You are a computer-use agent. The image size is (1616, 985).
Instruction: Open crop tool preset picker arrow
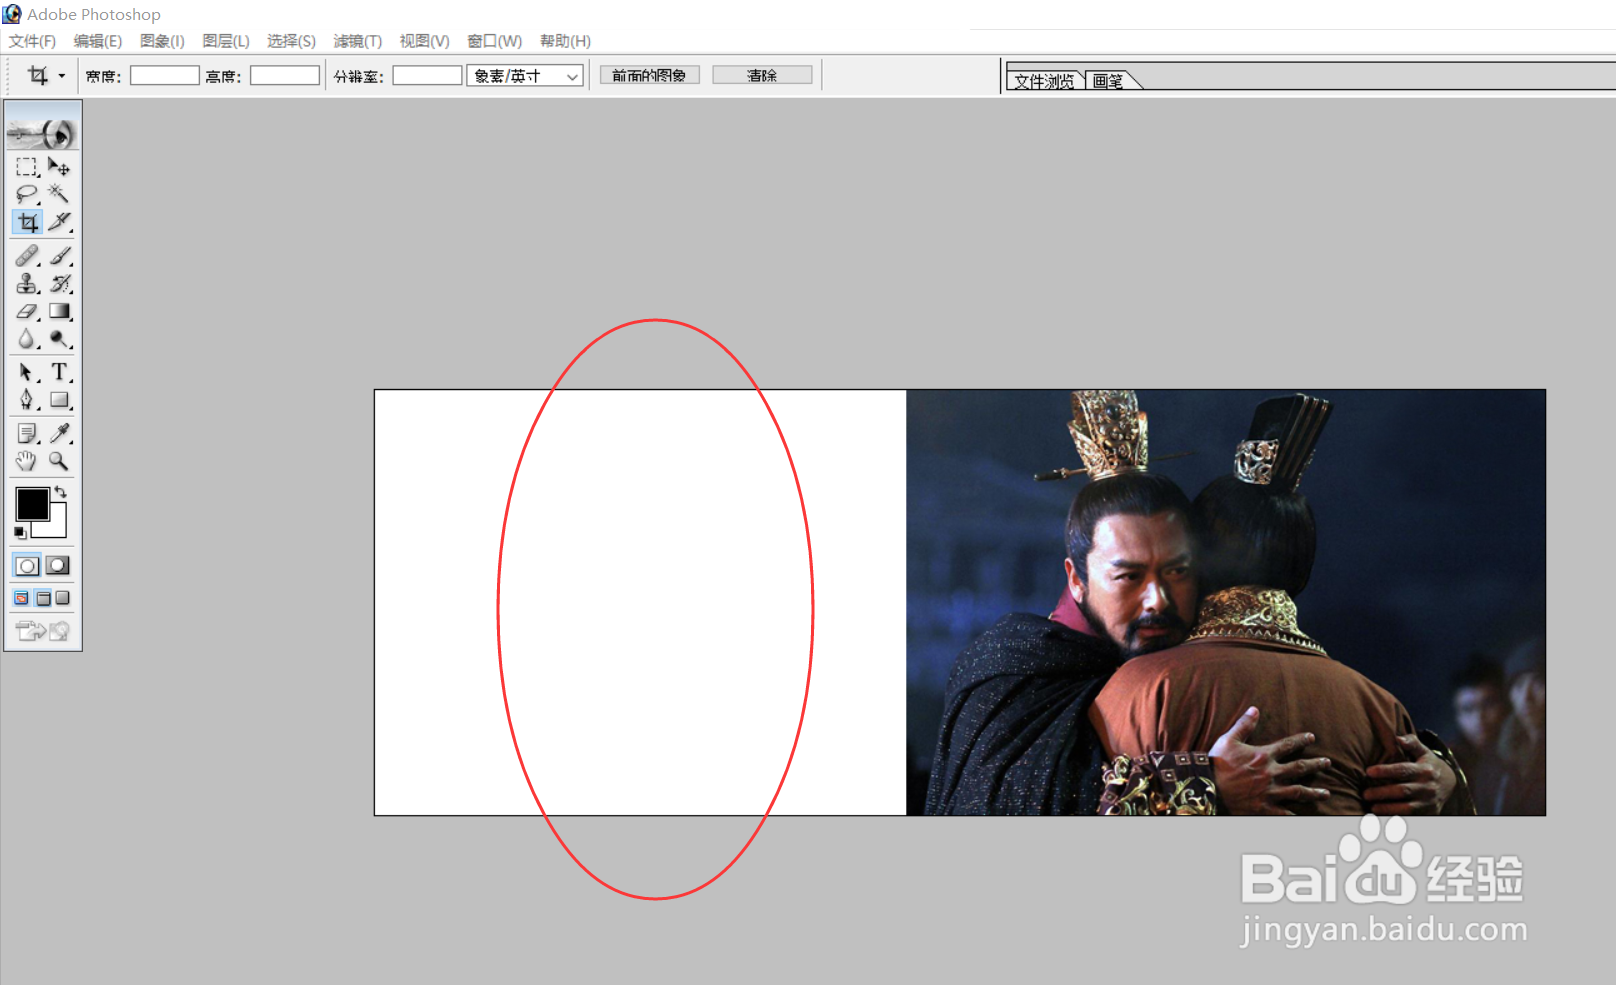tap(61, 76)
